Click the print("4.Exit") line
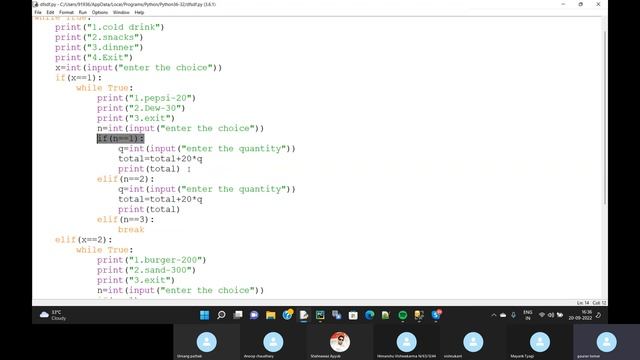640x360 pixels. pos(94,58)
